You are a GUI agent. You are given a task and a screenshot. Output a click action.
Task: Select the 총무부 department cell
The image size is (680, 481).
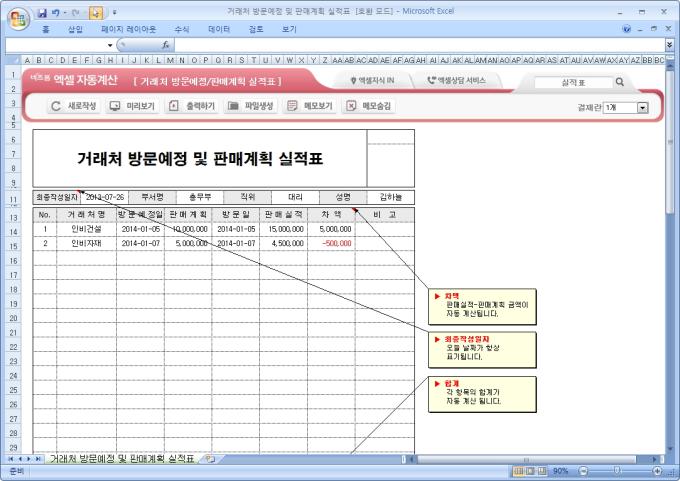pyautogui.click(x=200, y=197)
